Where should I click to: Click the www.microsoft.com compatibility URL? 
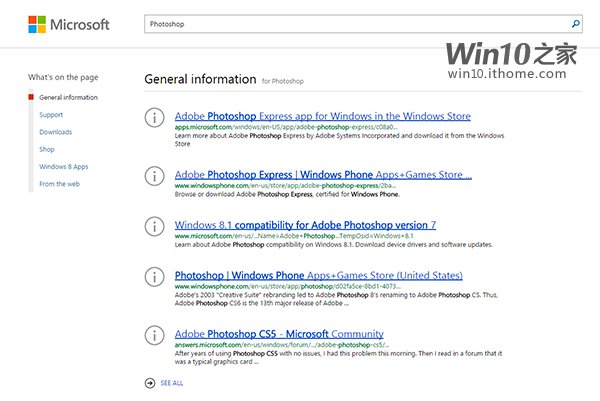294,236
